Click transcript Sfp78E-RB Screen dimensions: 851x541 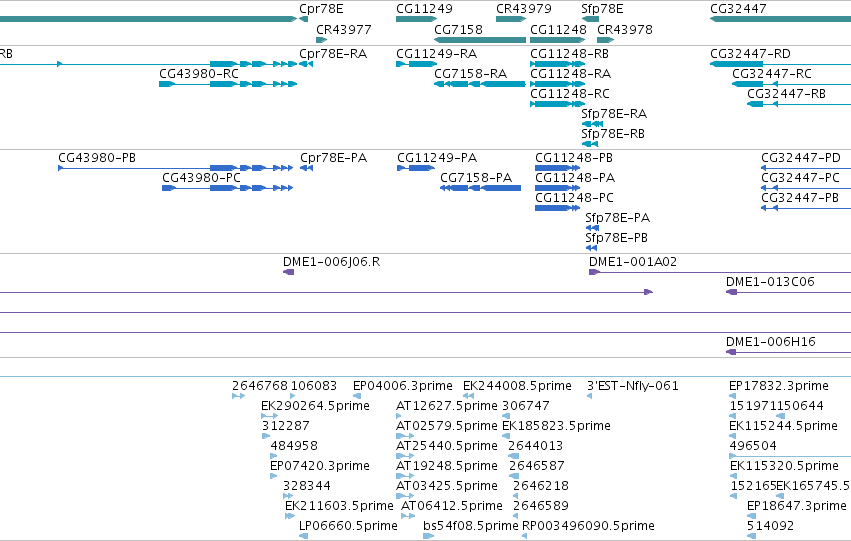point(613,134)
